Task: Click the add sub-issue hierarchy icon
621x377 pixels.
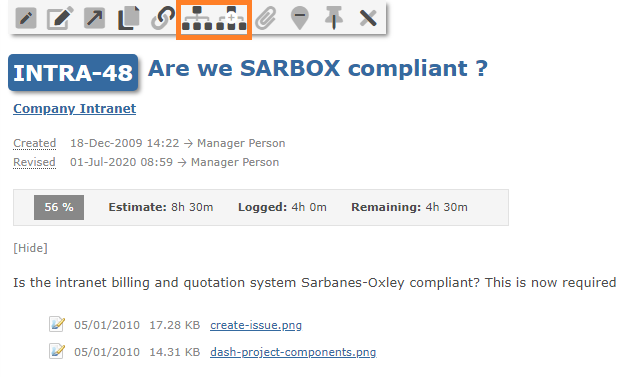Action: coord(231,18)
